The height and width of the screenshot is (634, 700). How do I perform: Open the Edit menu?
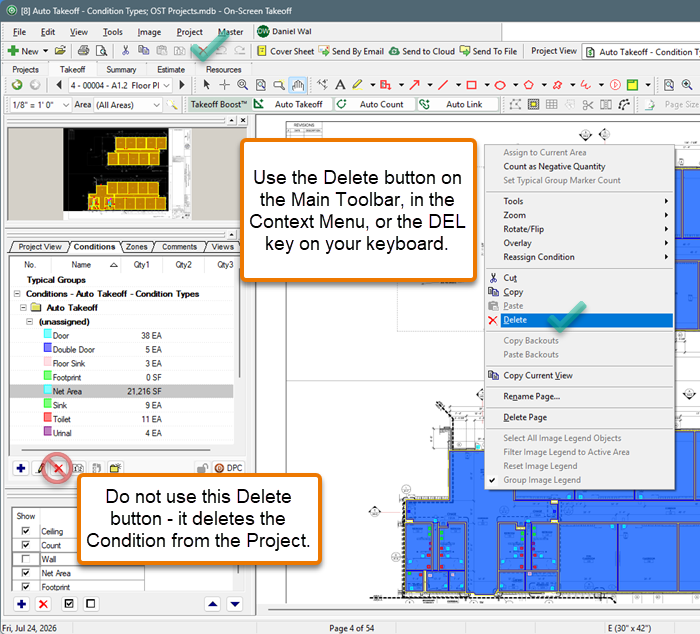(x=48, y=32)
